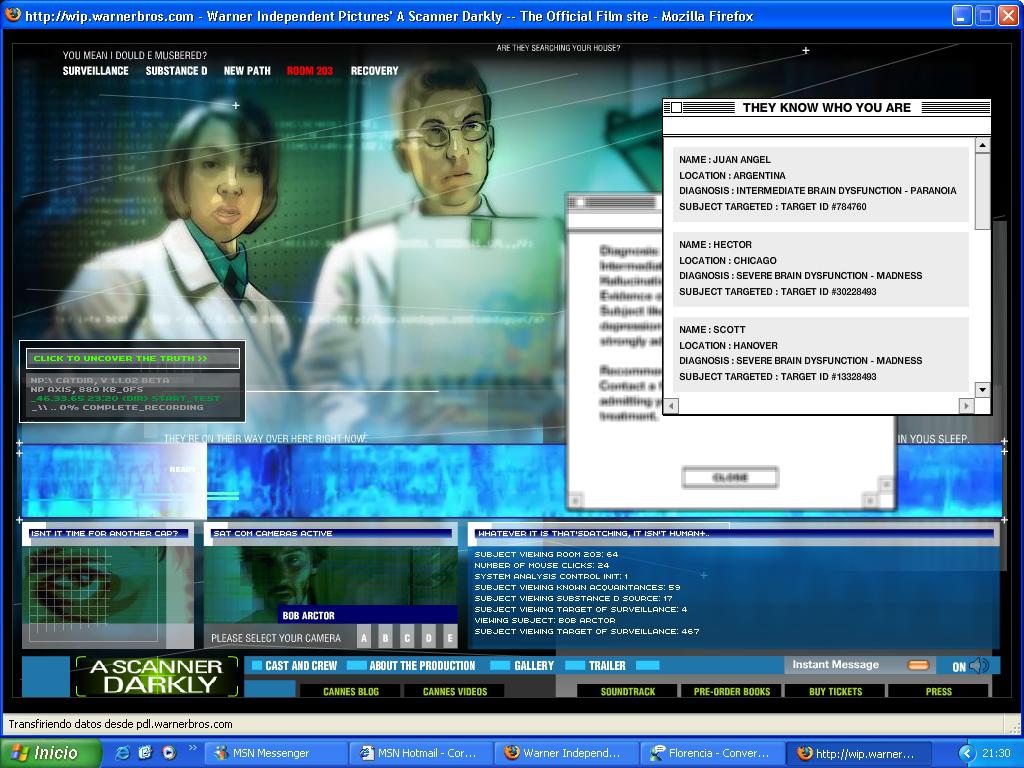The height and width of the screenshot is (768, 1024).
Task: Expand hidden system tray icons arrow
Action: pos(967,753)
